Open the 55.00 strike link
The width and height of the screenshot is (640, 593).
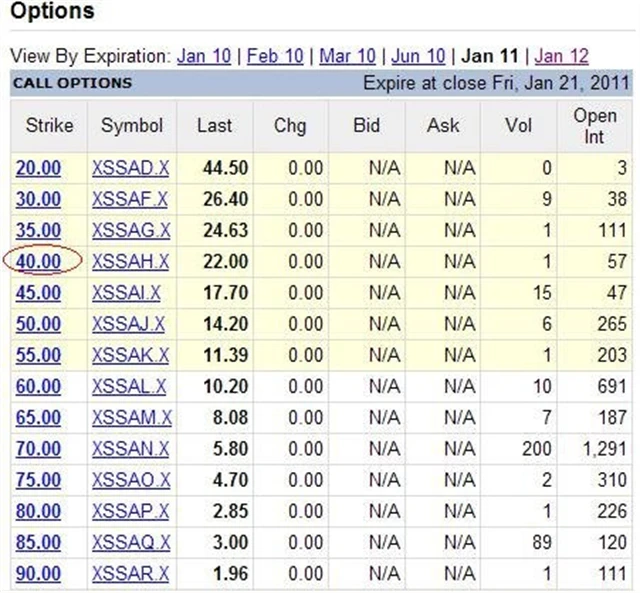pos(38,355)
